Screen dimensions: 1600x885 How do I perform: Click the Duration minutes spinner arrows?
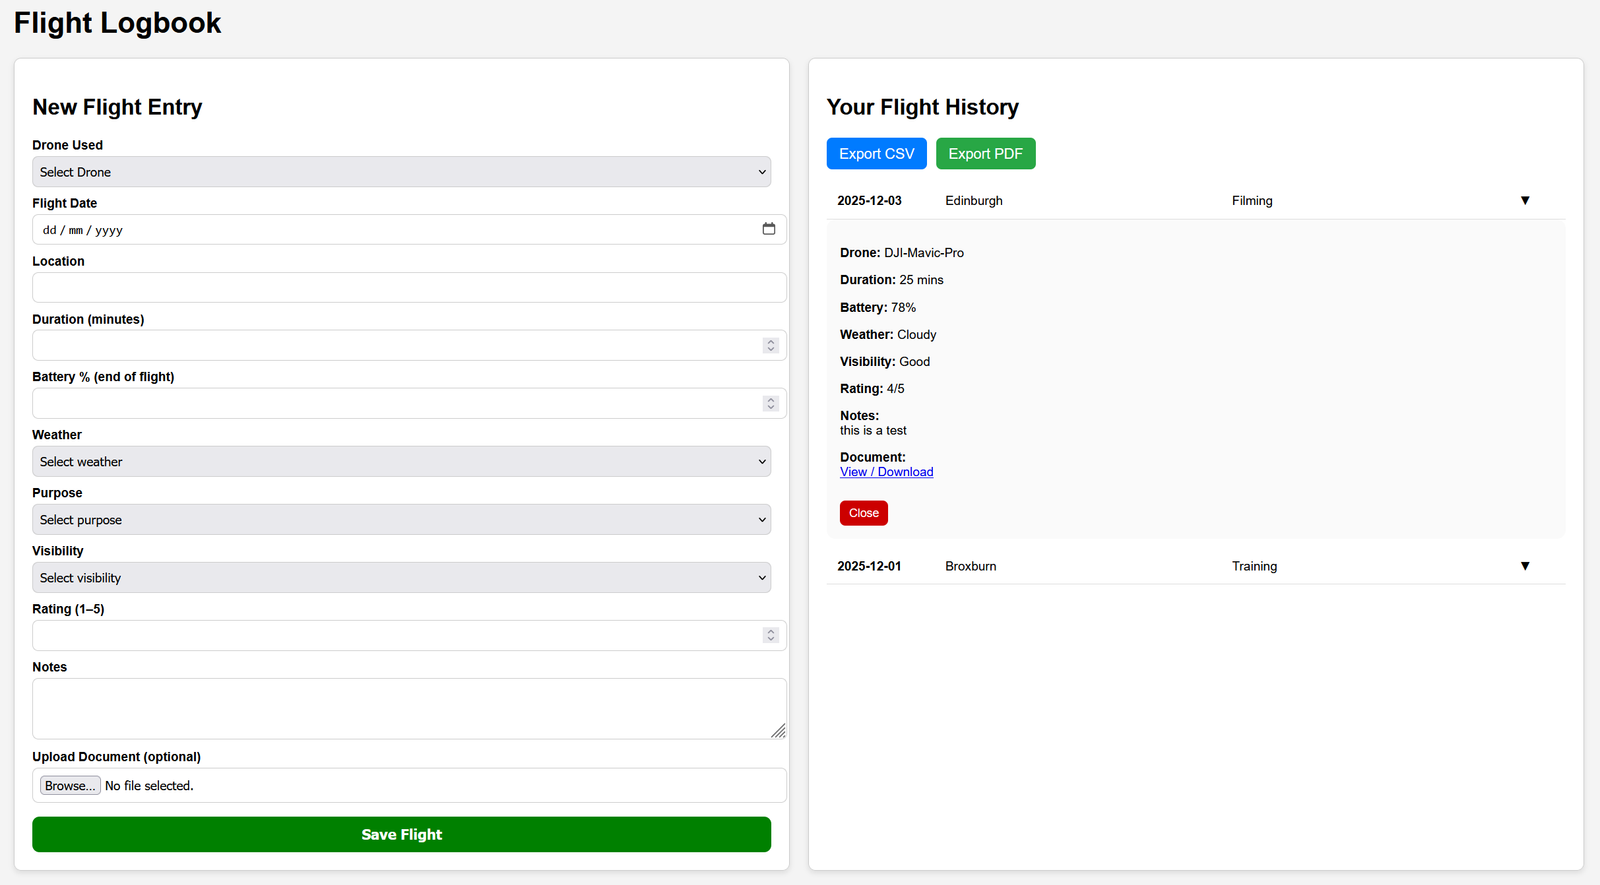click(x=770, y=345)
